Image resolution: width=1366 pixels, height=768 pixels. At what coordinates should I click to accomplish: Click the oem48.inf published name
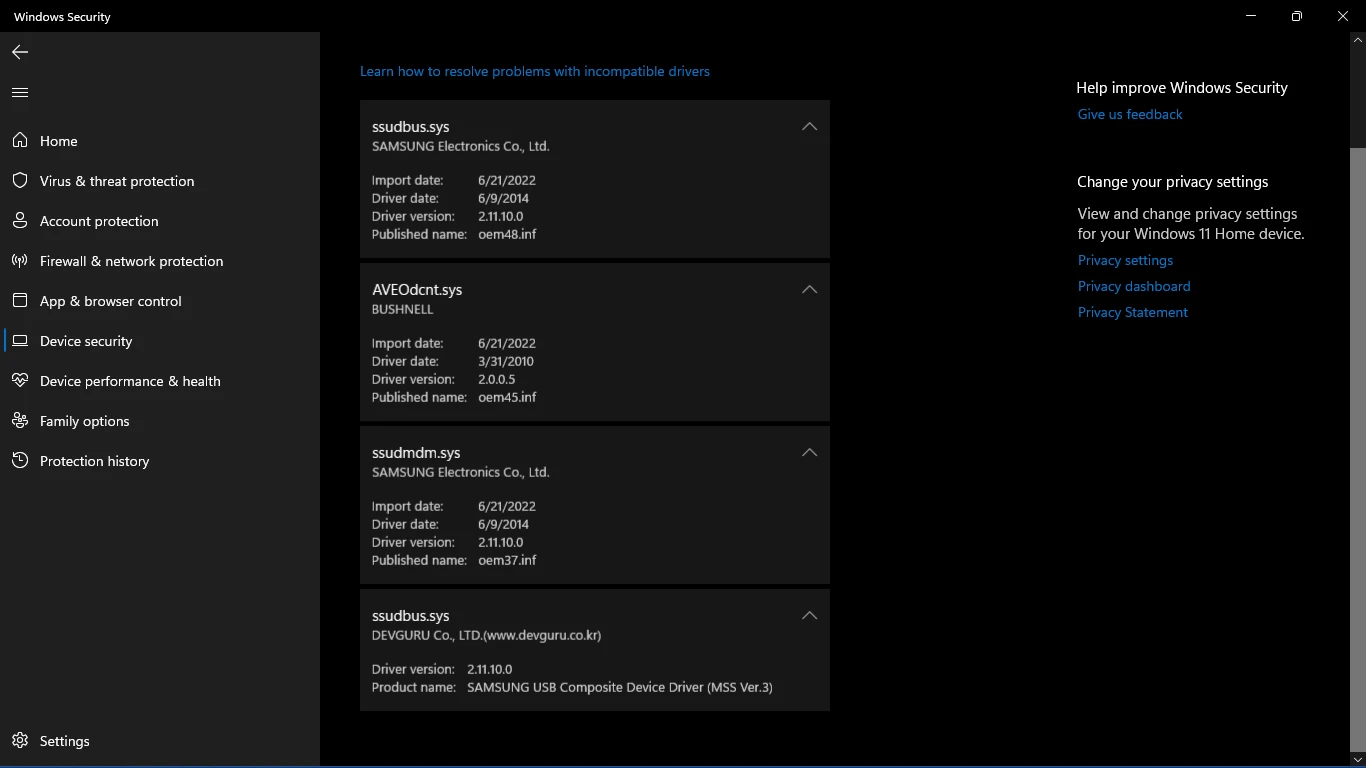point(507,234)
